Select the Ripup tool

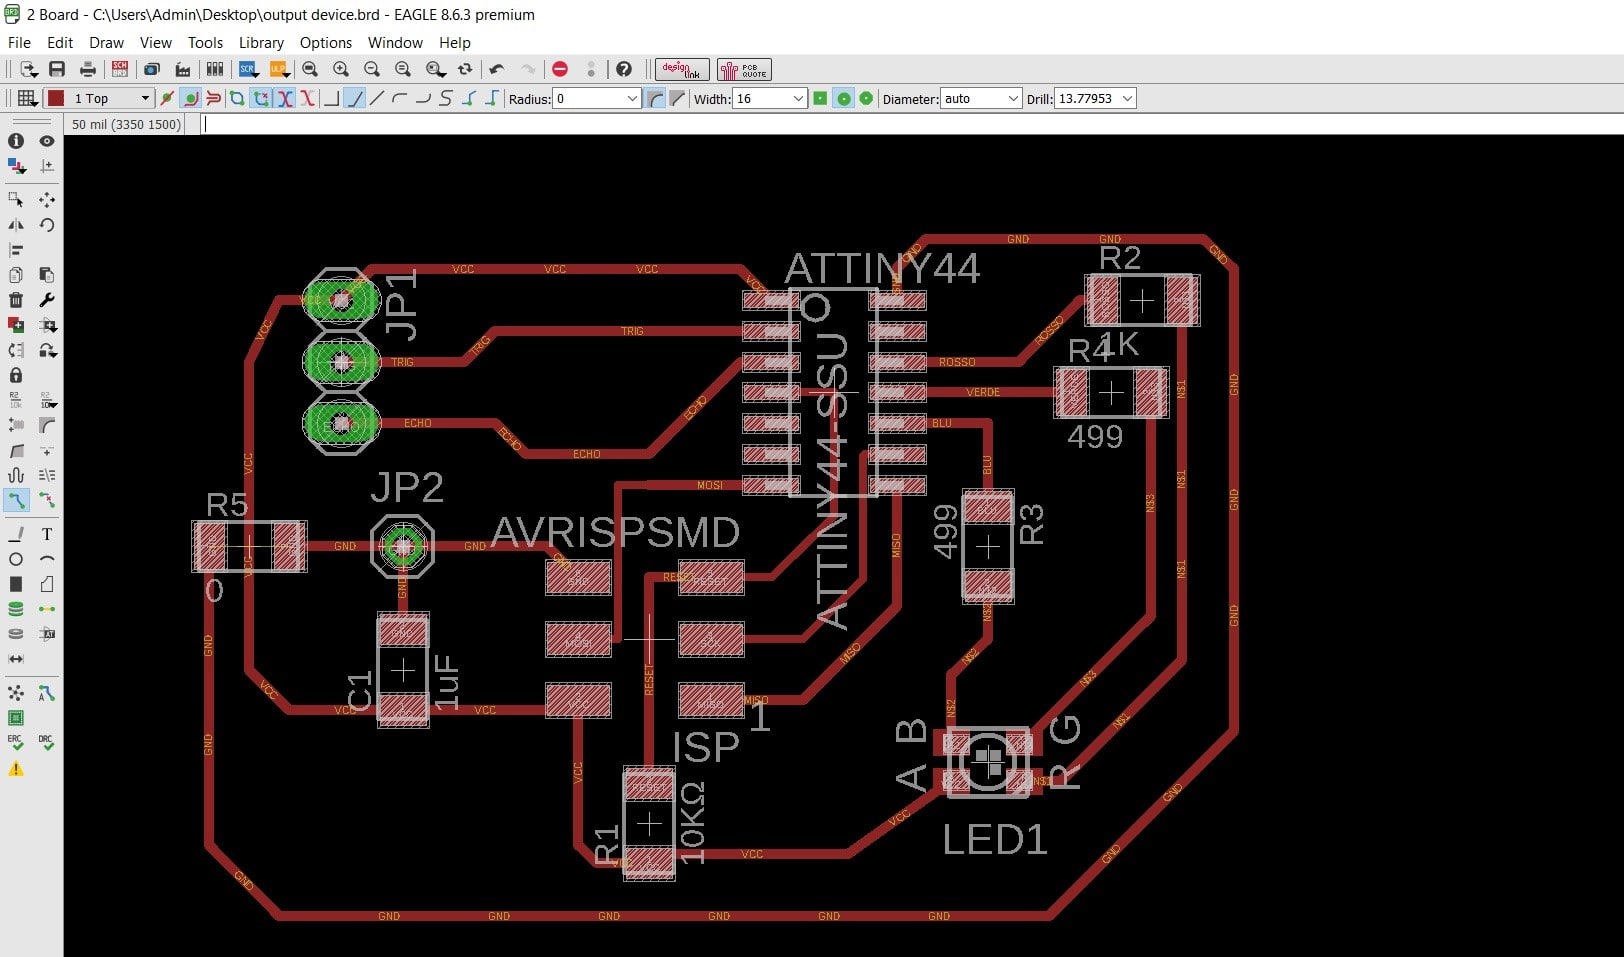[x=47, y=499]
